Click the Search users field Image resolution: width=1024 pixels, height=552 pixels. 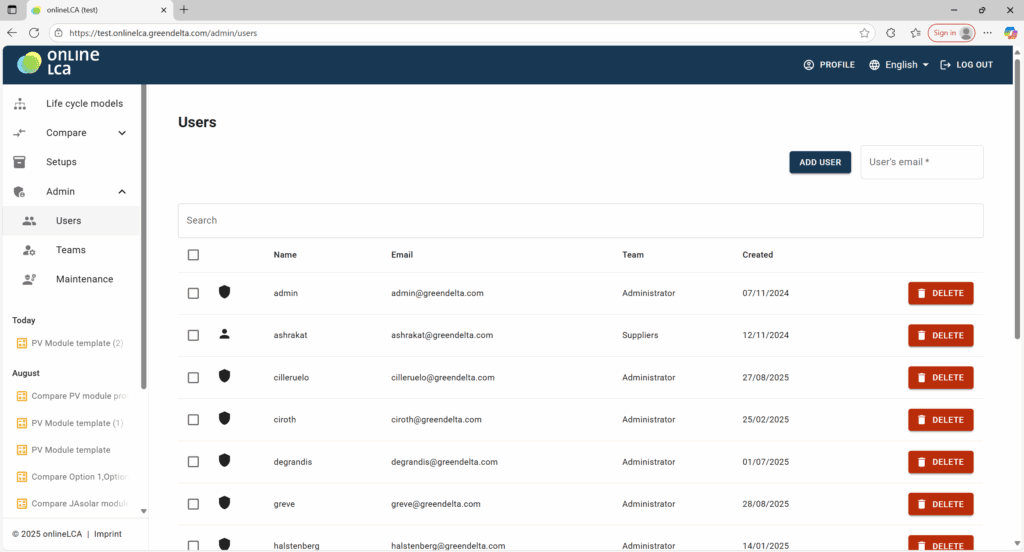point(580,220)
